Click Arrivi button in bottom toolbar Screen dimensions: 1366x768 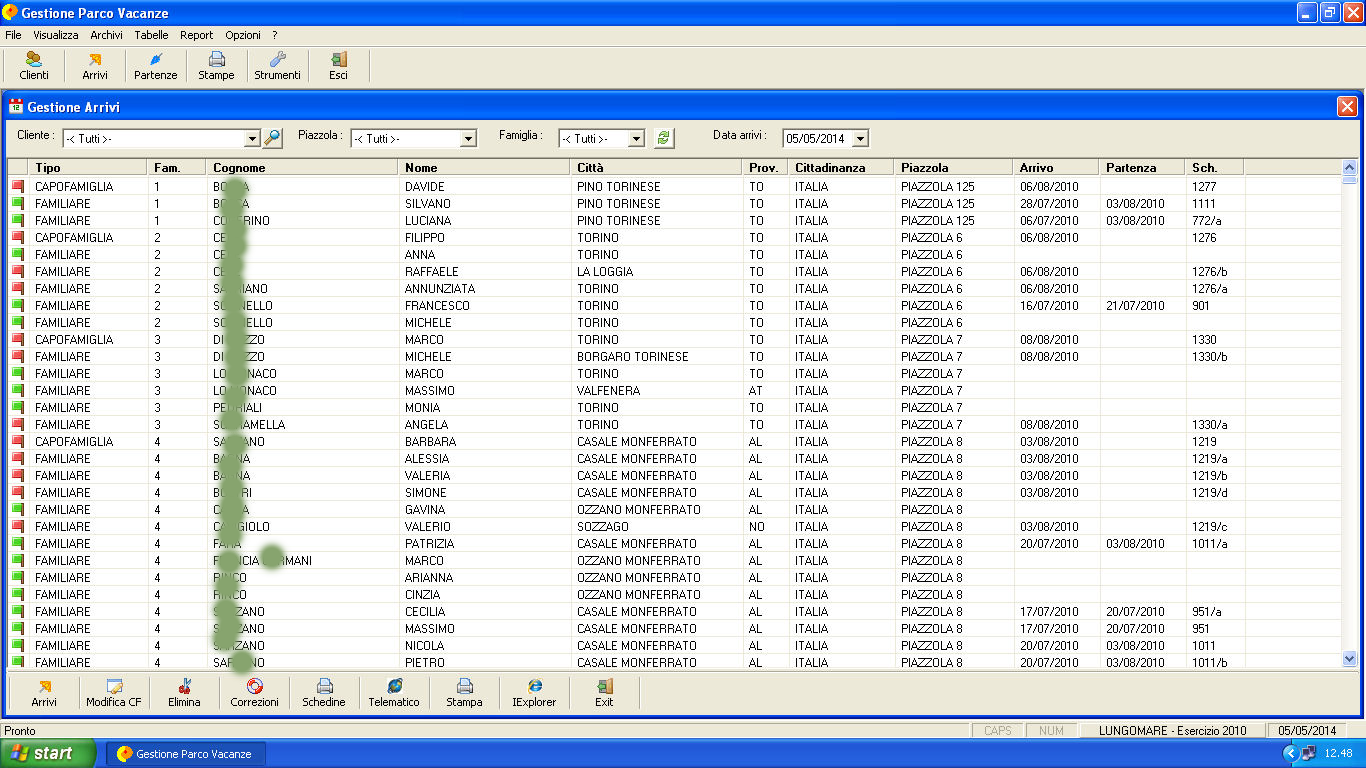pyautogui.click(x=44, y=693)
